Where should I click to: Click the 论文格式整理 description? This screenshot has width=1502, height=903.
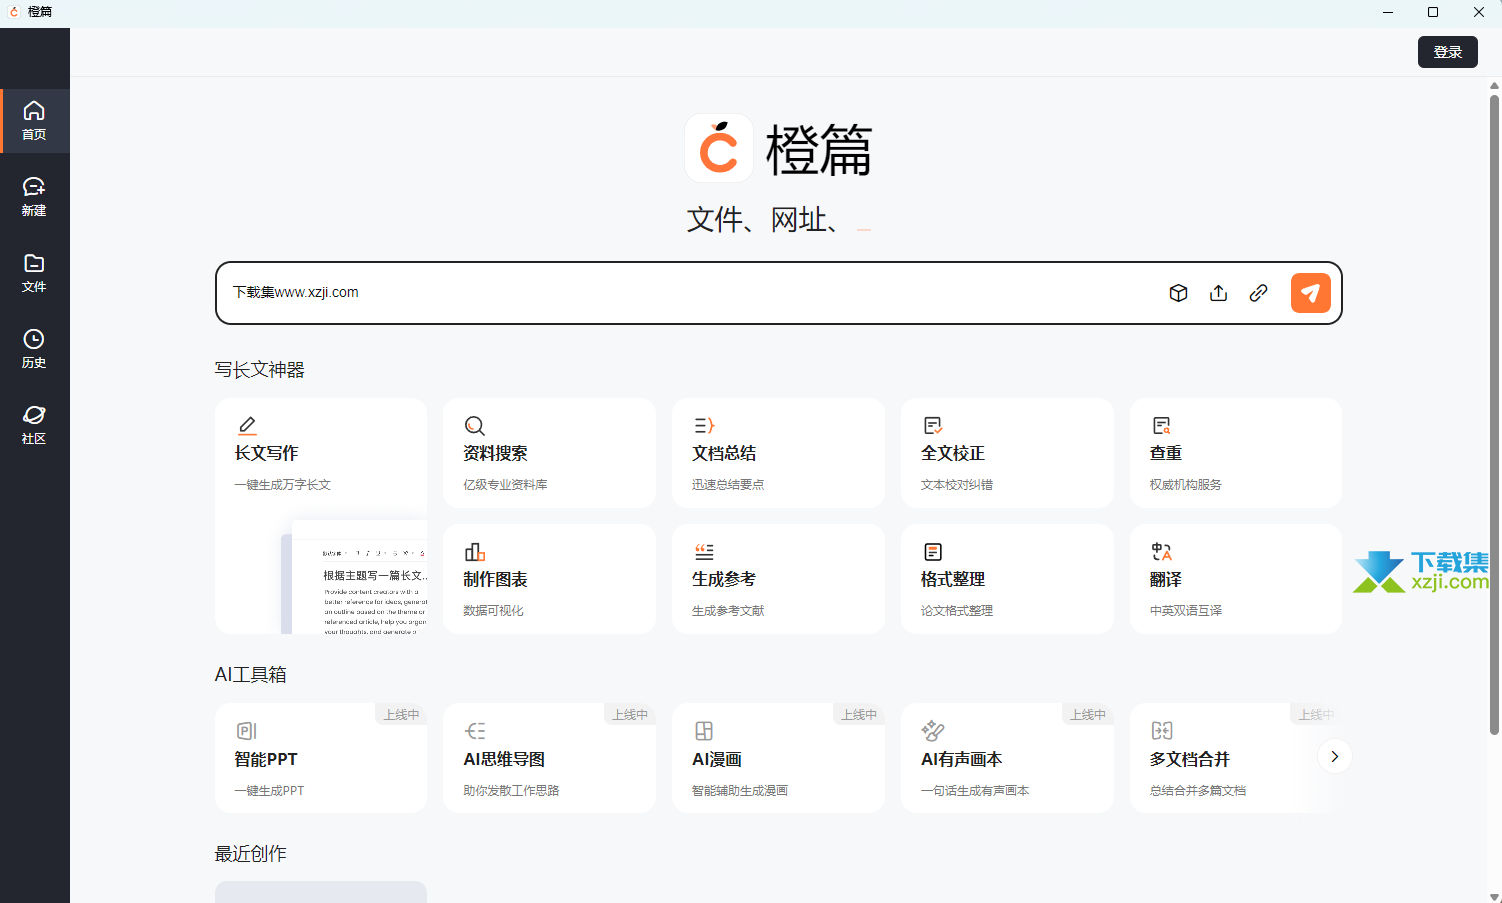point(957,611)
